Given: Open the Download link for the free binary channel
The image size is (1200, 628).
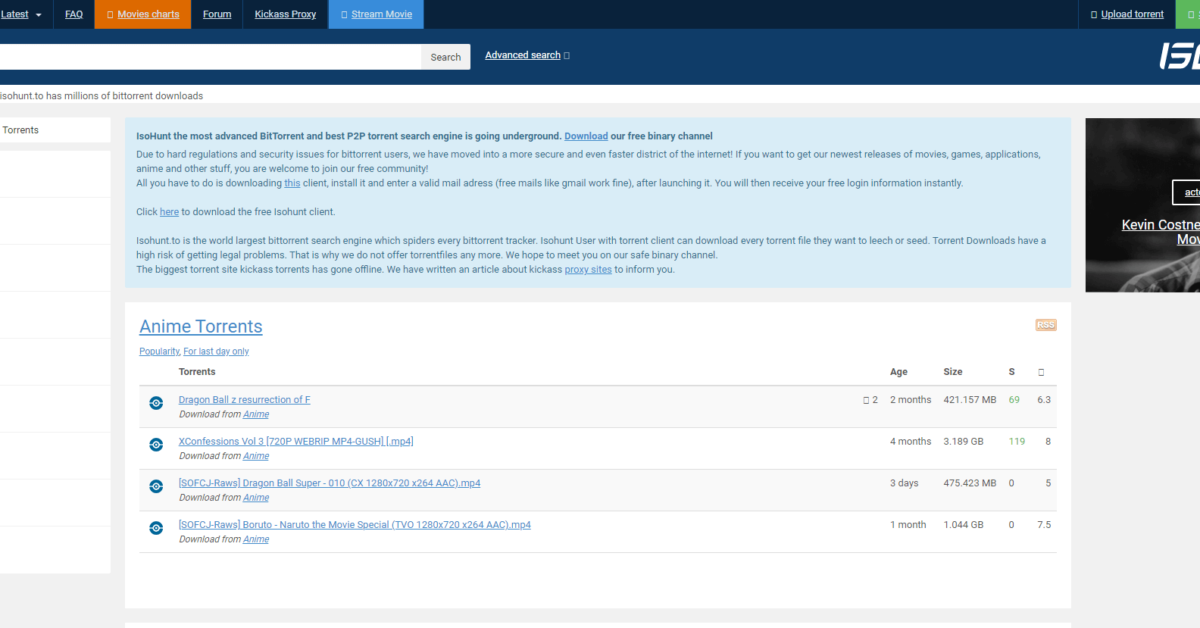Looking at the screenshot, I should click(586, 135).
